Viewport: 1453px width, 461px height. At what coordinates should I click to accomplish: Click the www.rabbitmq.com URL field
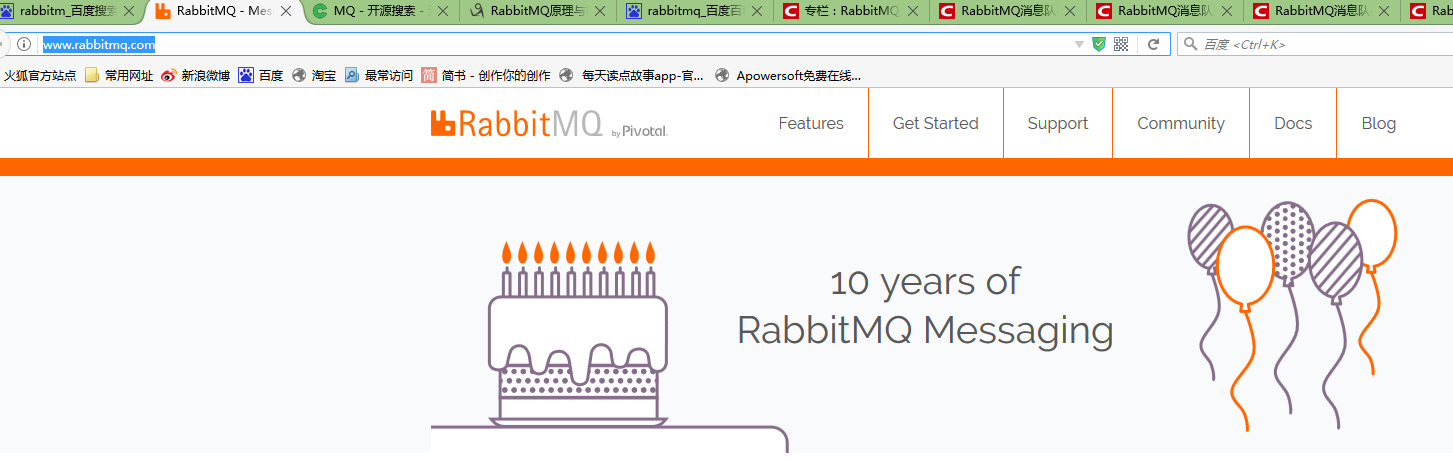tap(555, 45)
